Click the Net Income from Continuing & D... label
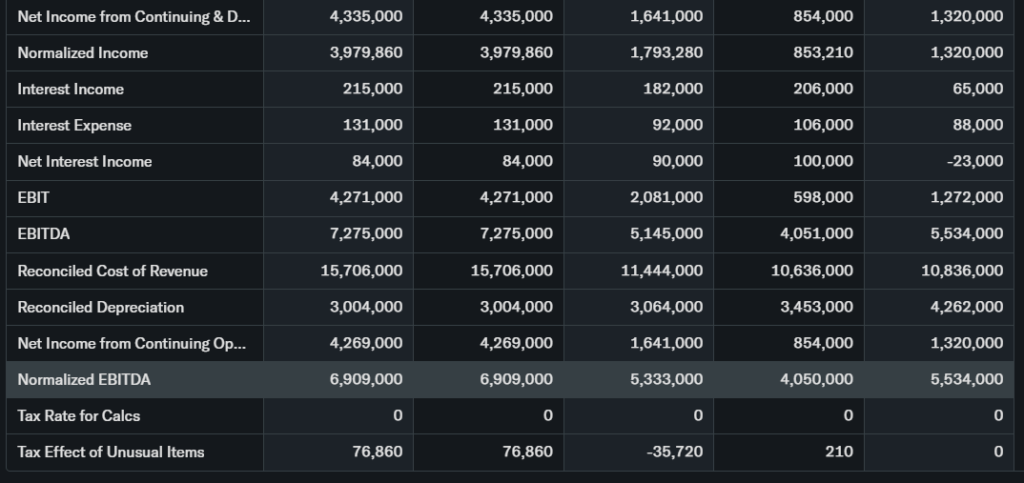This screenshot has height=483, width=1024. click(x=131, y=16)
